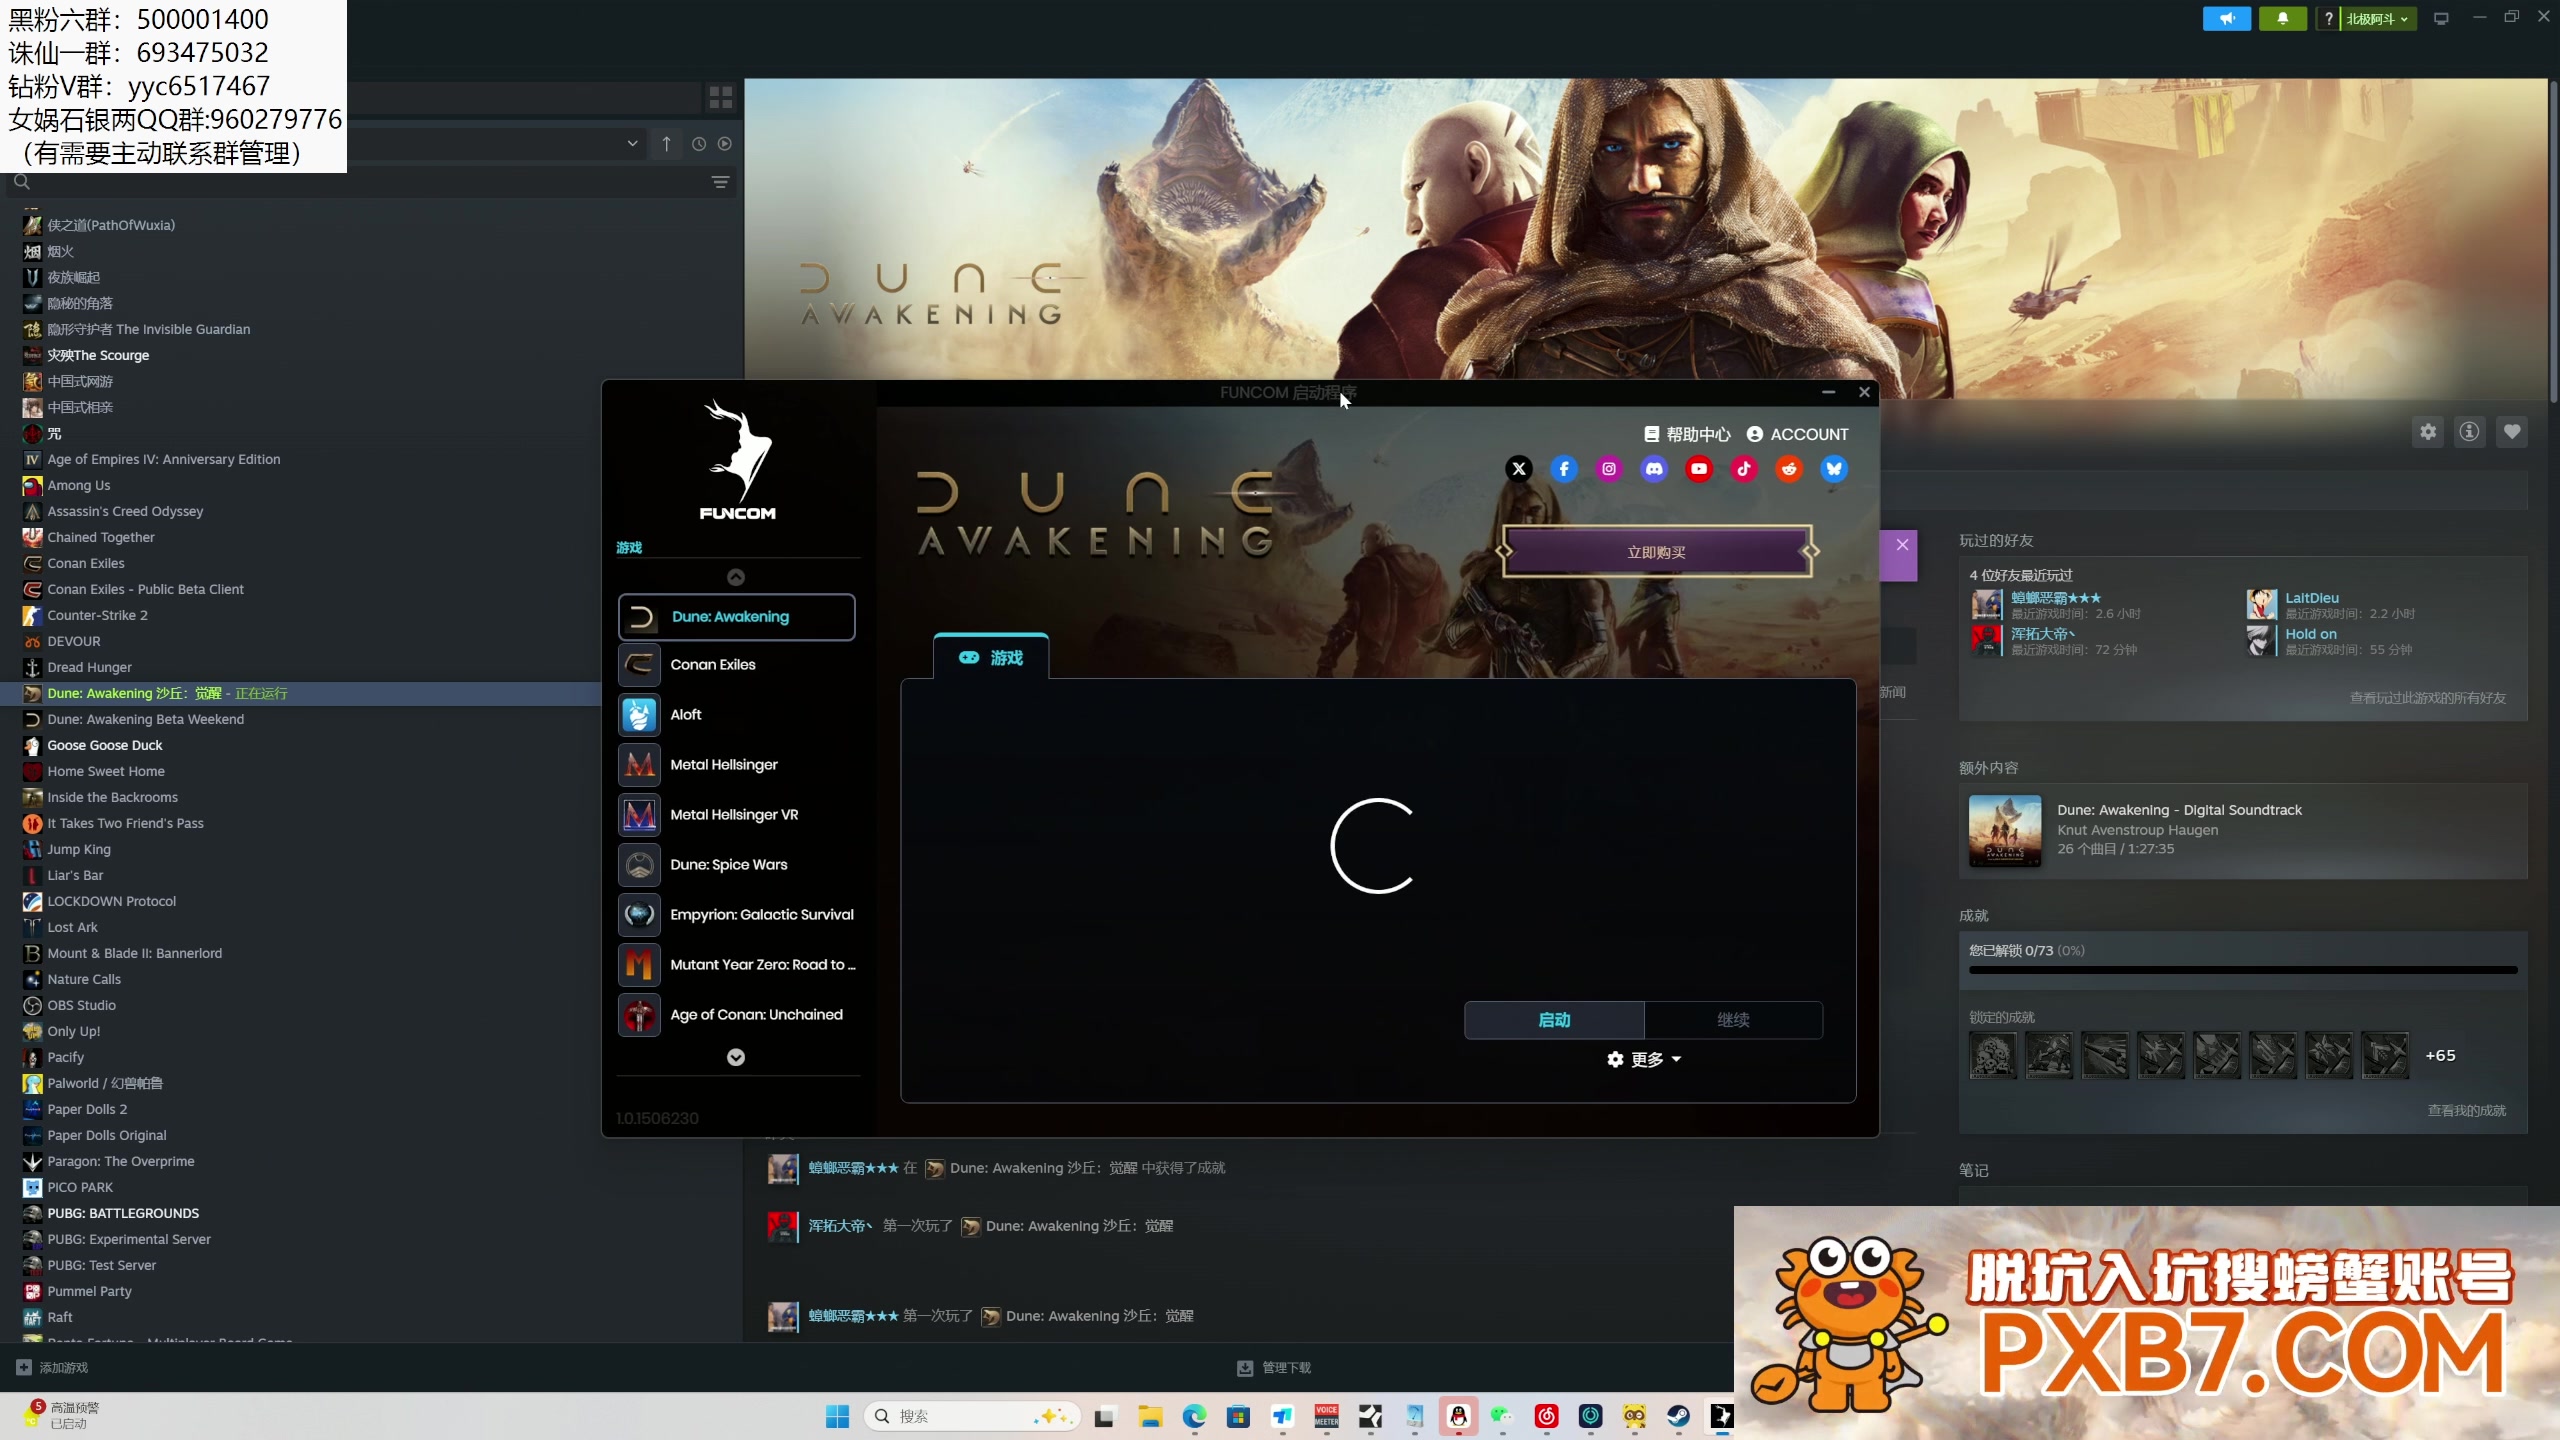Image resolution: width=2560 pixels, height=1440 pixels.
Task: Select Dune: Spice Wars in launcher
Action: click(x=737, y=865)
